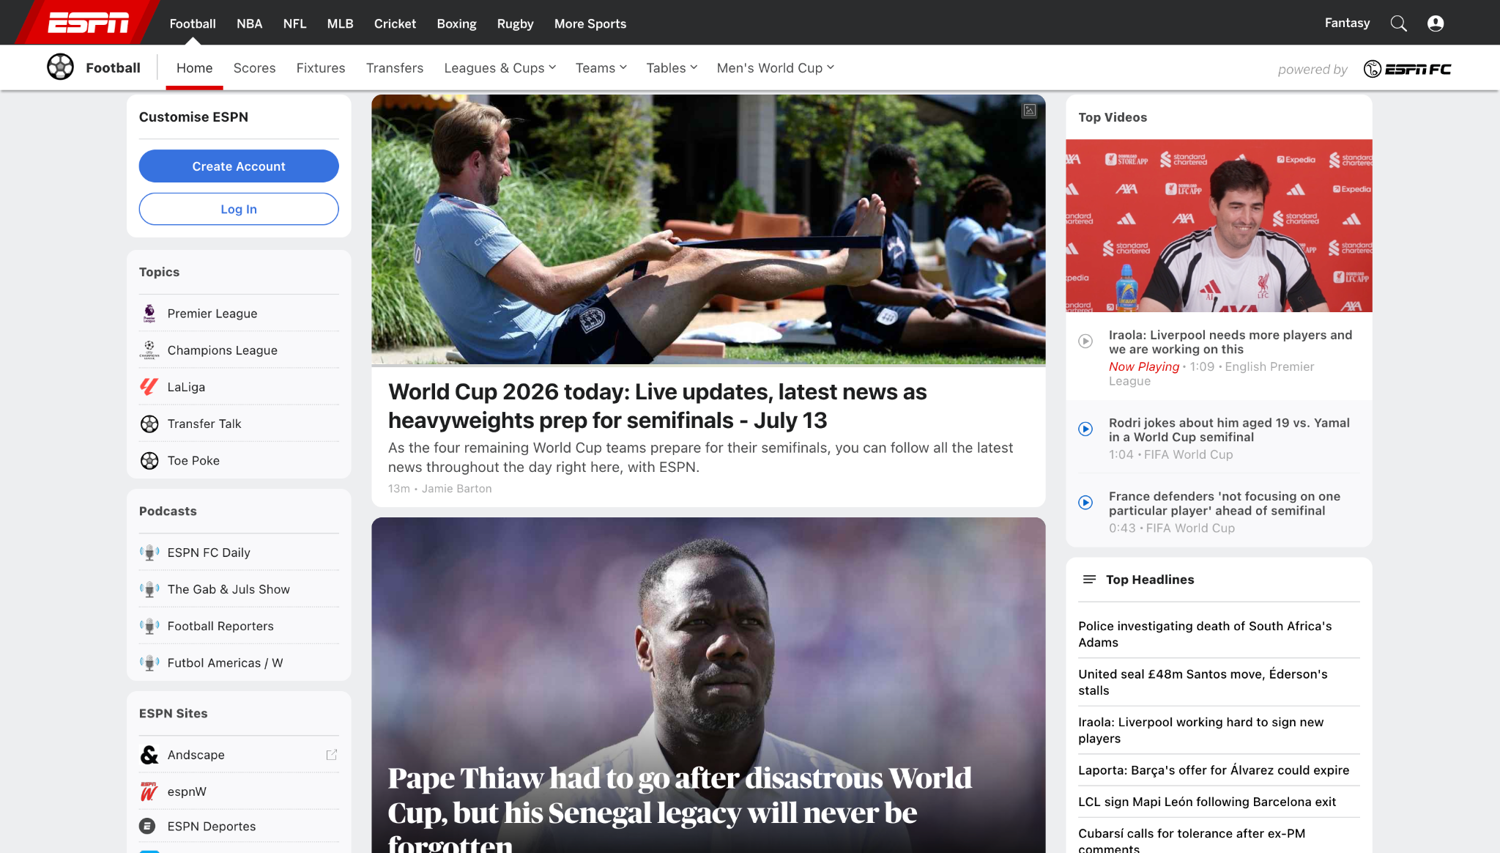Click the Champions League topic icon
This screenshot has height=853, width=1500.
149,350
